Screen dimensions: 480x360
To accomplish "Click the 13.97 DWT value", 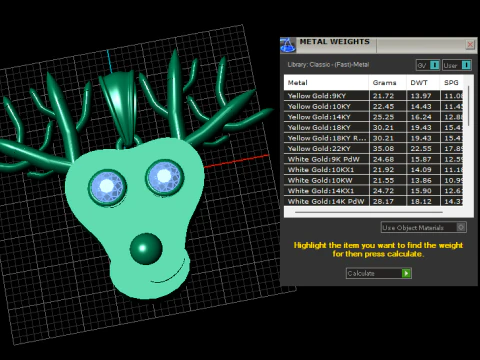I will point(421,96).
